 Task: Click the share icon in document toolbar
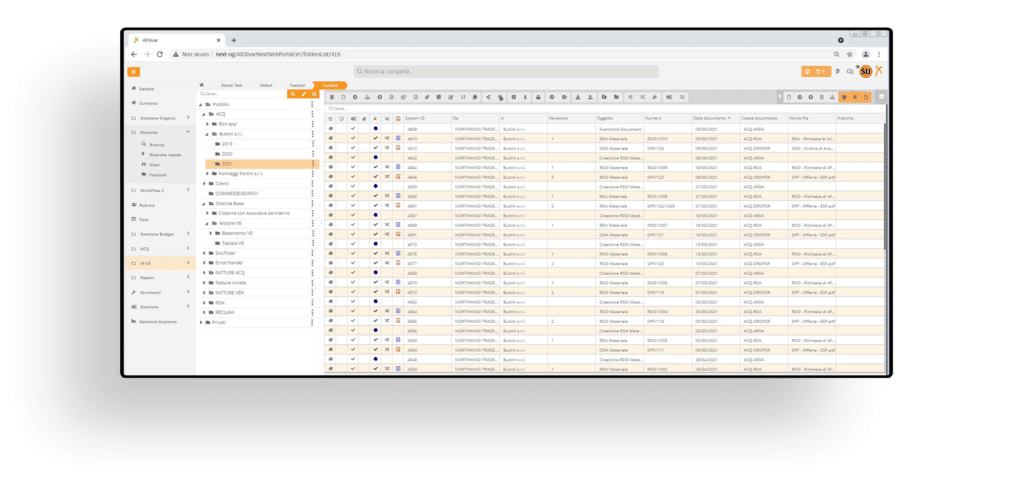pyautogui.click(x=487, y=97)
